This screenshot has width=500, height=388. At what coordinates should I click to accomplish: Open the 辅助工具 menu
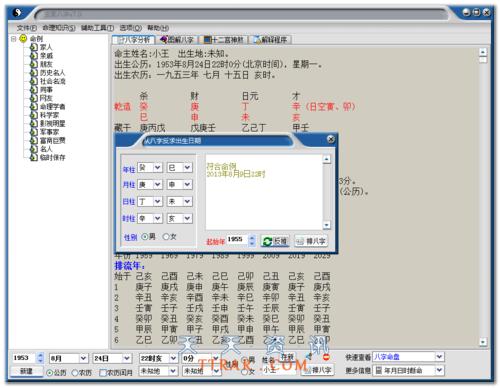click(x=97, y=28)
